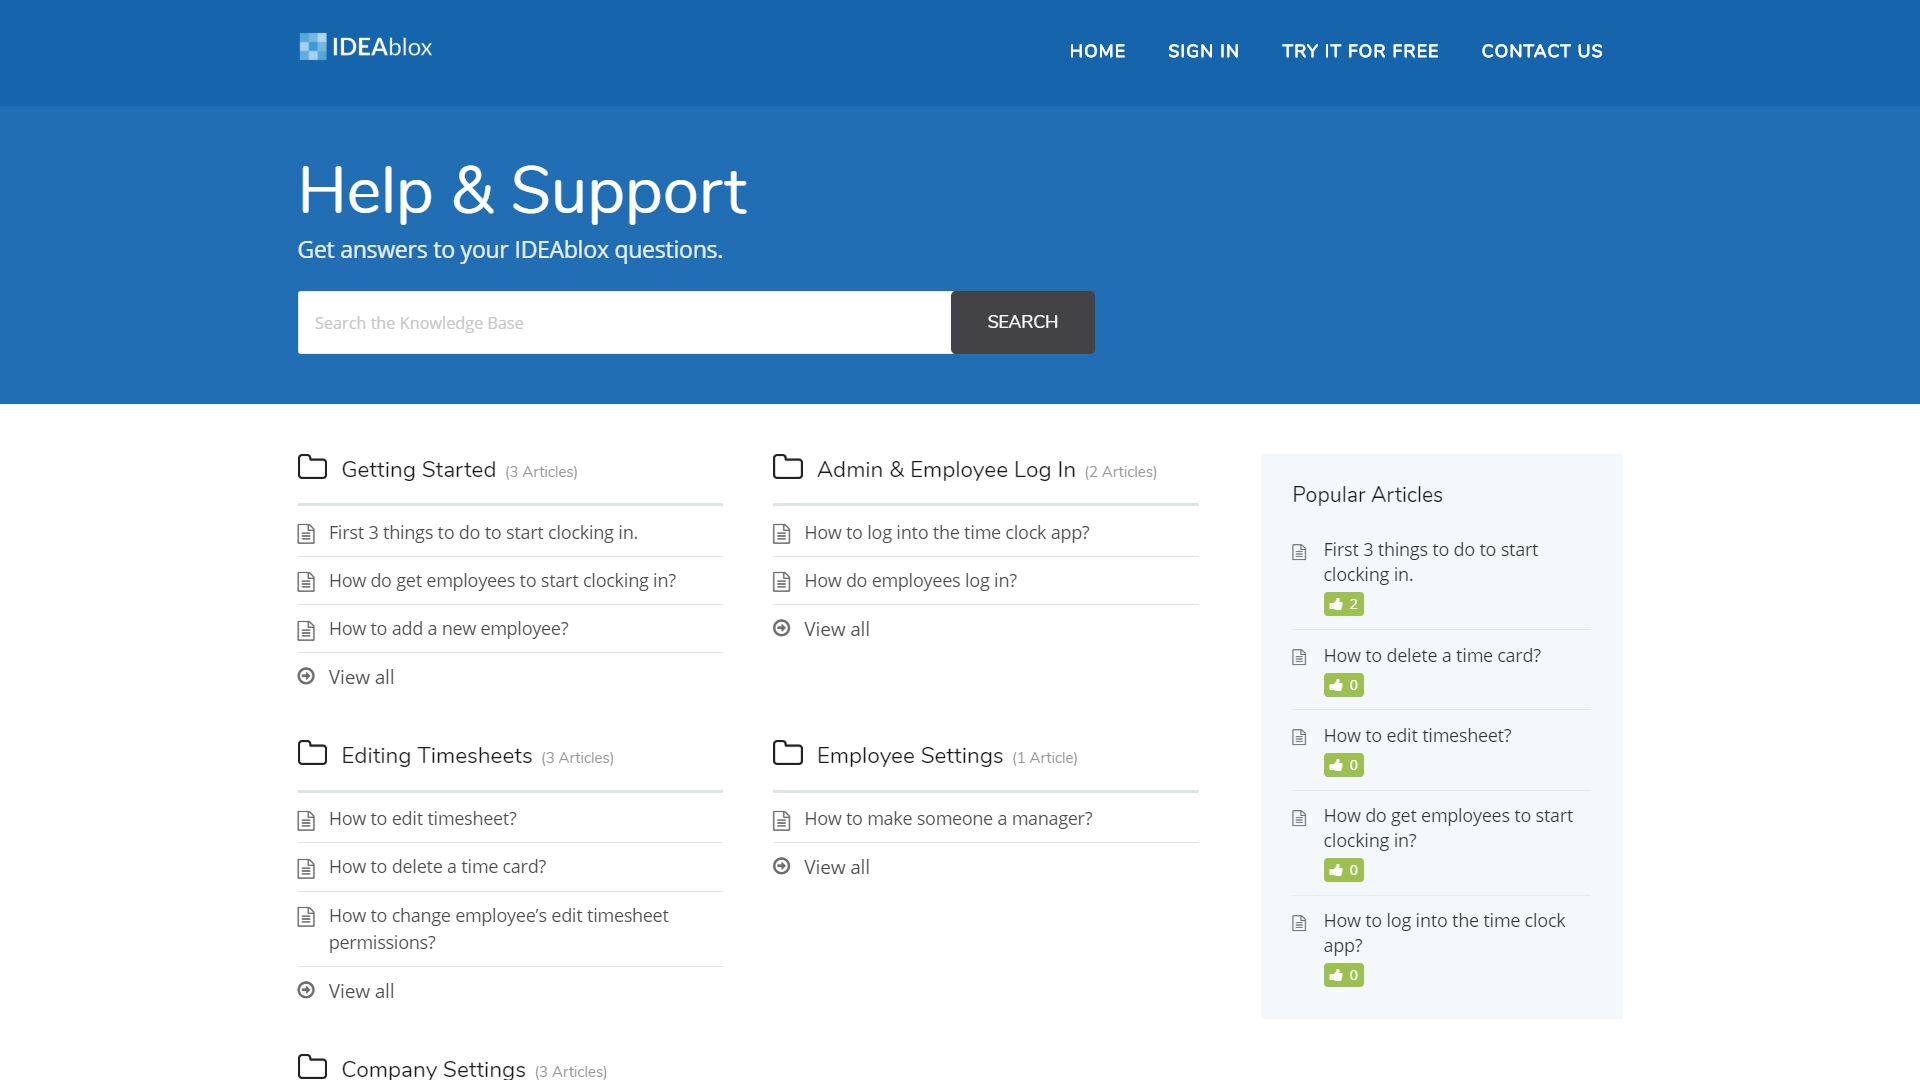Click the document icon next to How to make someone a manager
1920x1080 pixels.
tap(782, 820)
